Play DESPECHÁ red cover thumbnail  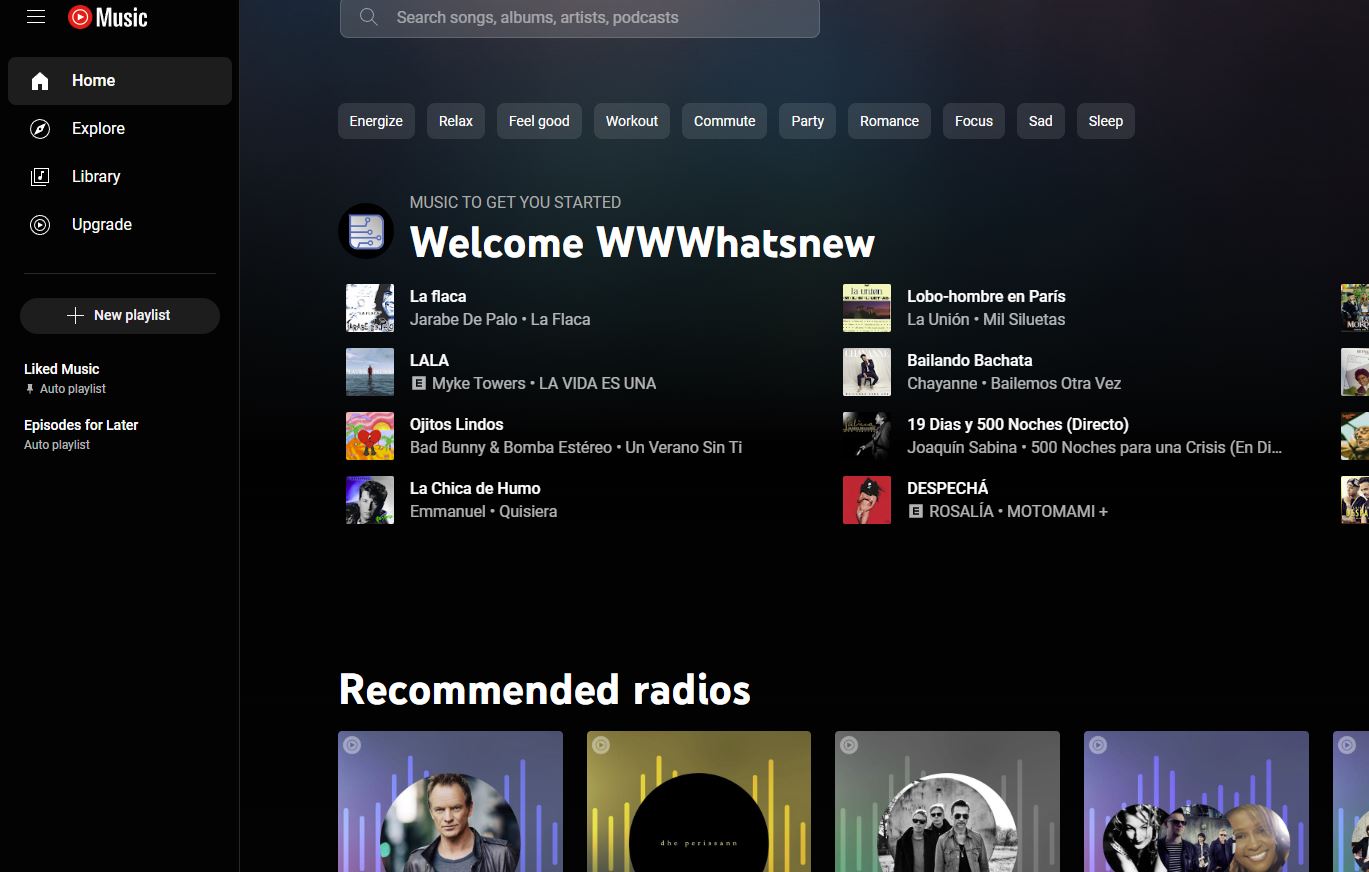[x=867, y=500]
